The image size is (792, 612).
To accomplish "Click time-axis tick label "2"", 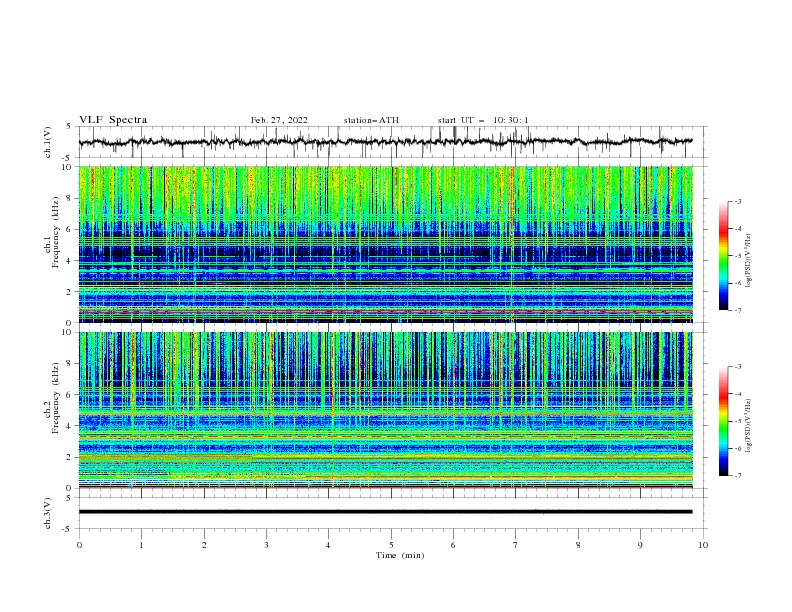I will pyautogui.click(x=204, y=545).
